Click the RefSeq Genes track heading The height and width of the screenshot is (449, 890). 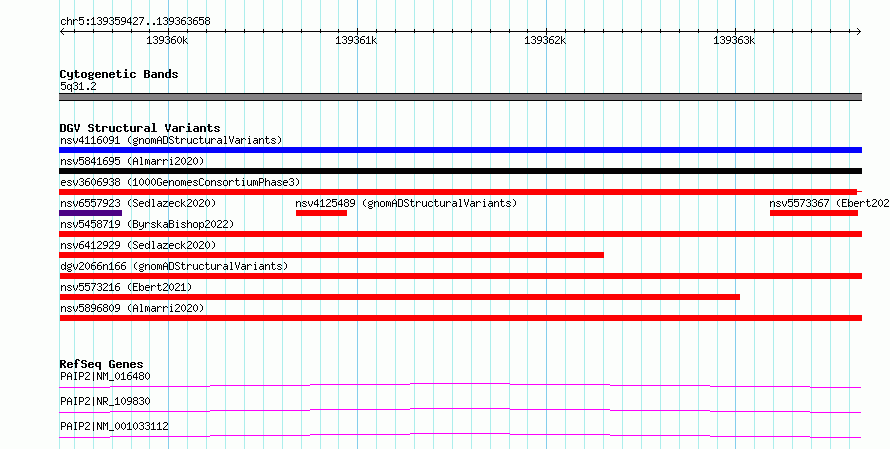[102, 364]
